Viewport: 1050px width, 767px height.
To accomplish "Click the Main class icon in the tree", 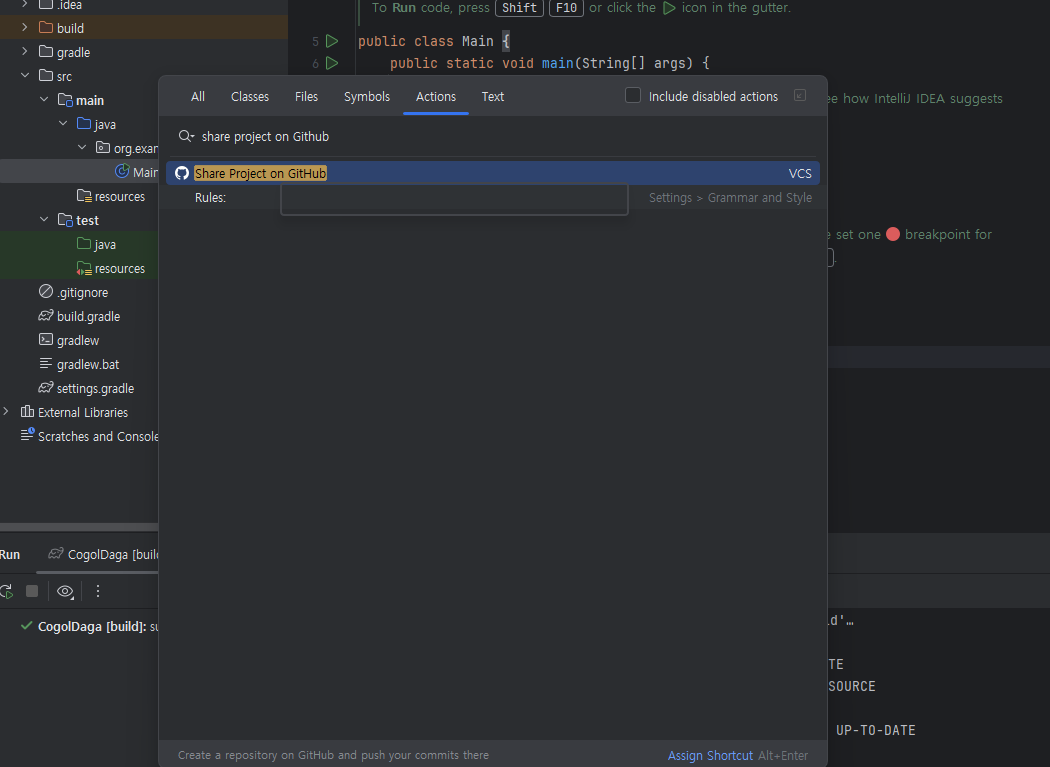I will tap(122, 171).
